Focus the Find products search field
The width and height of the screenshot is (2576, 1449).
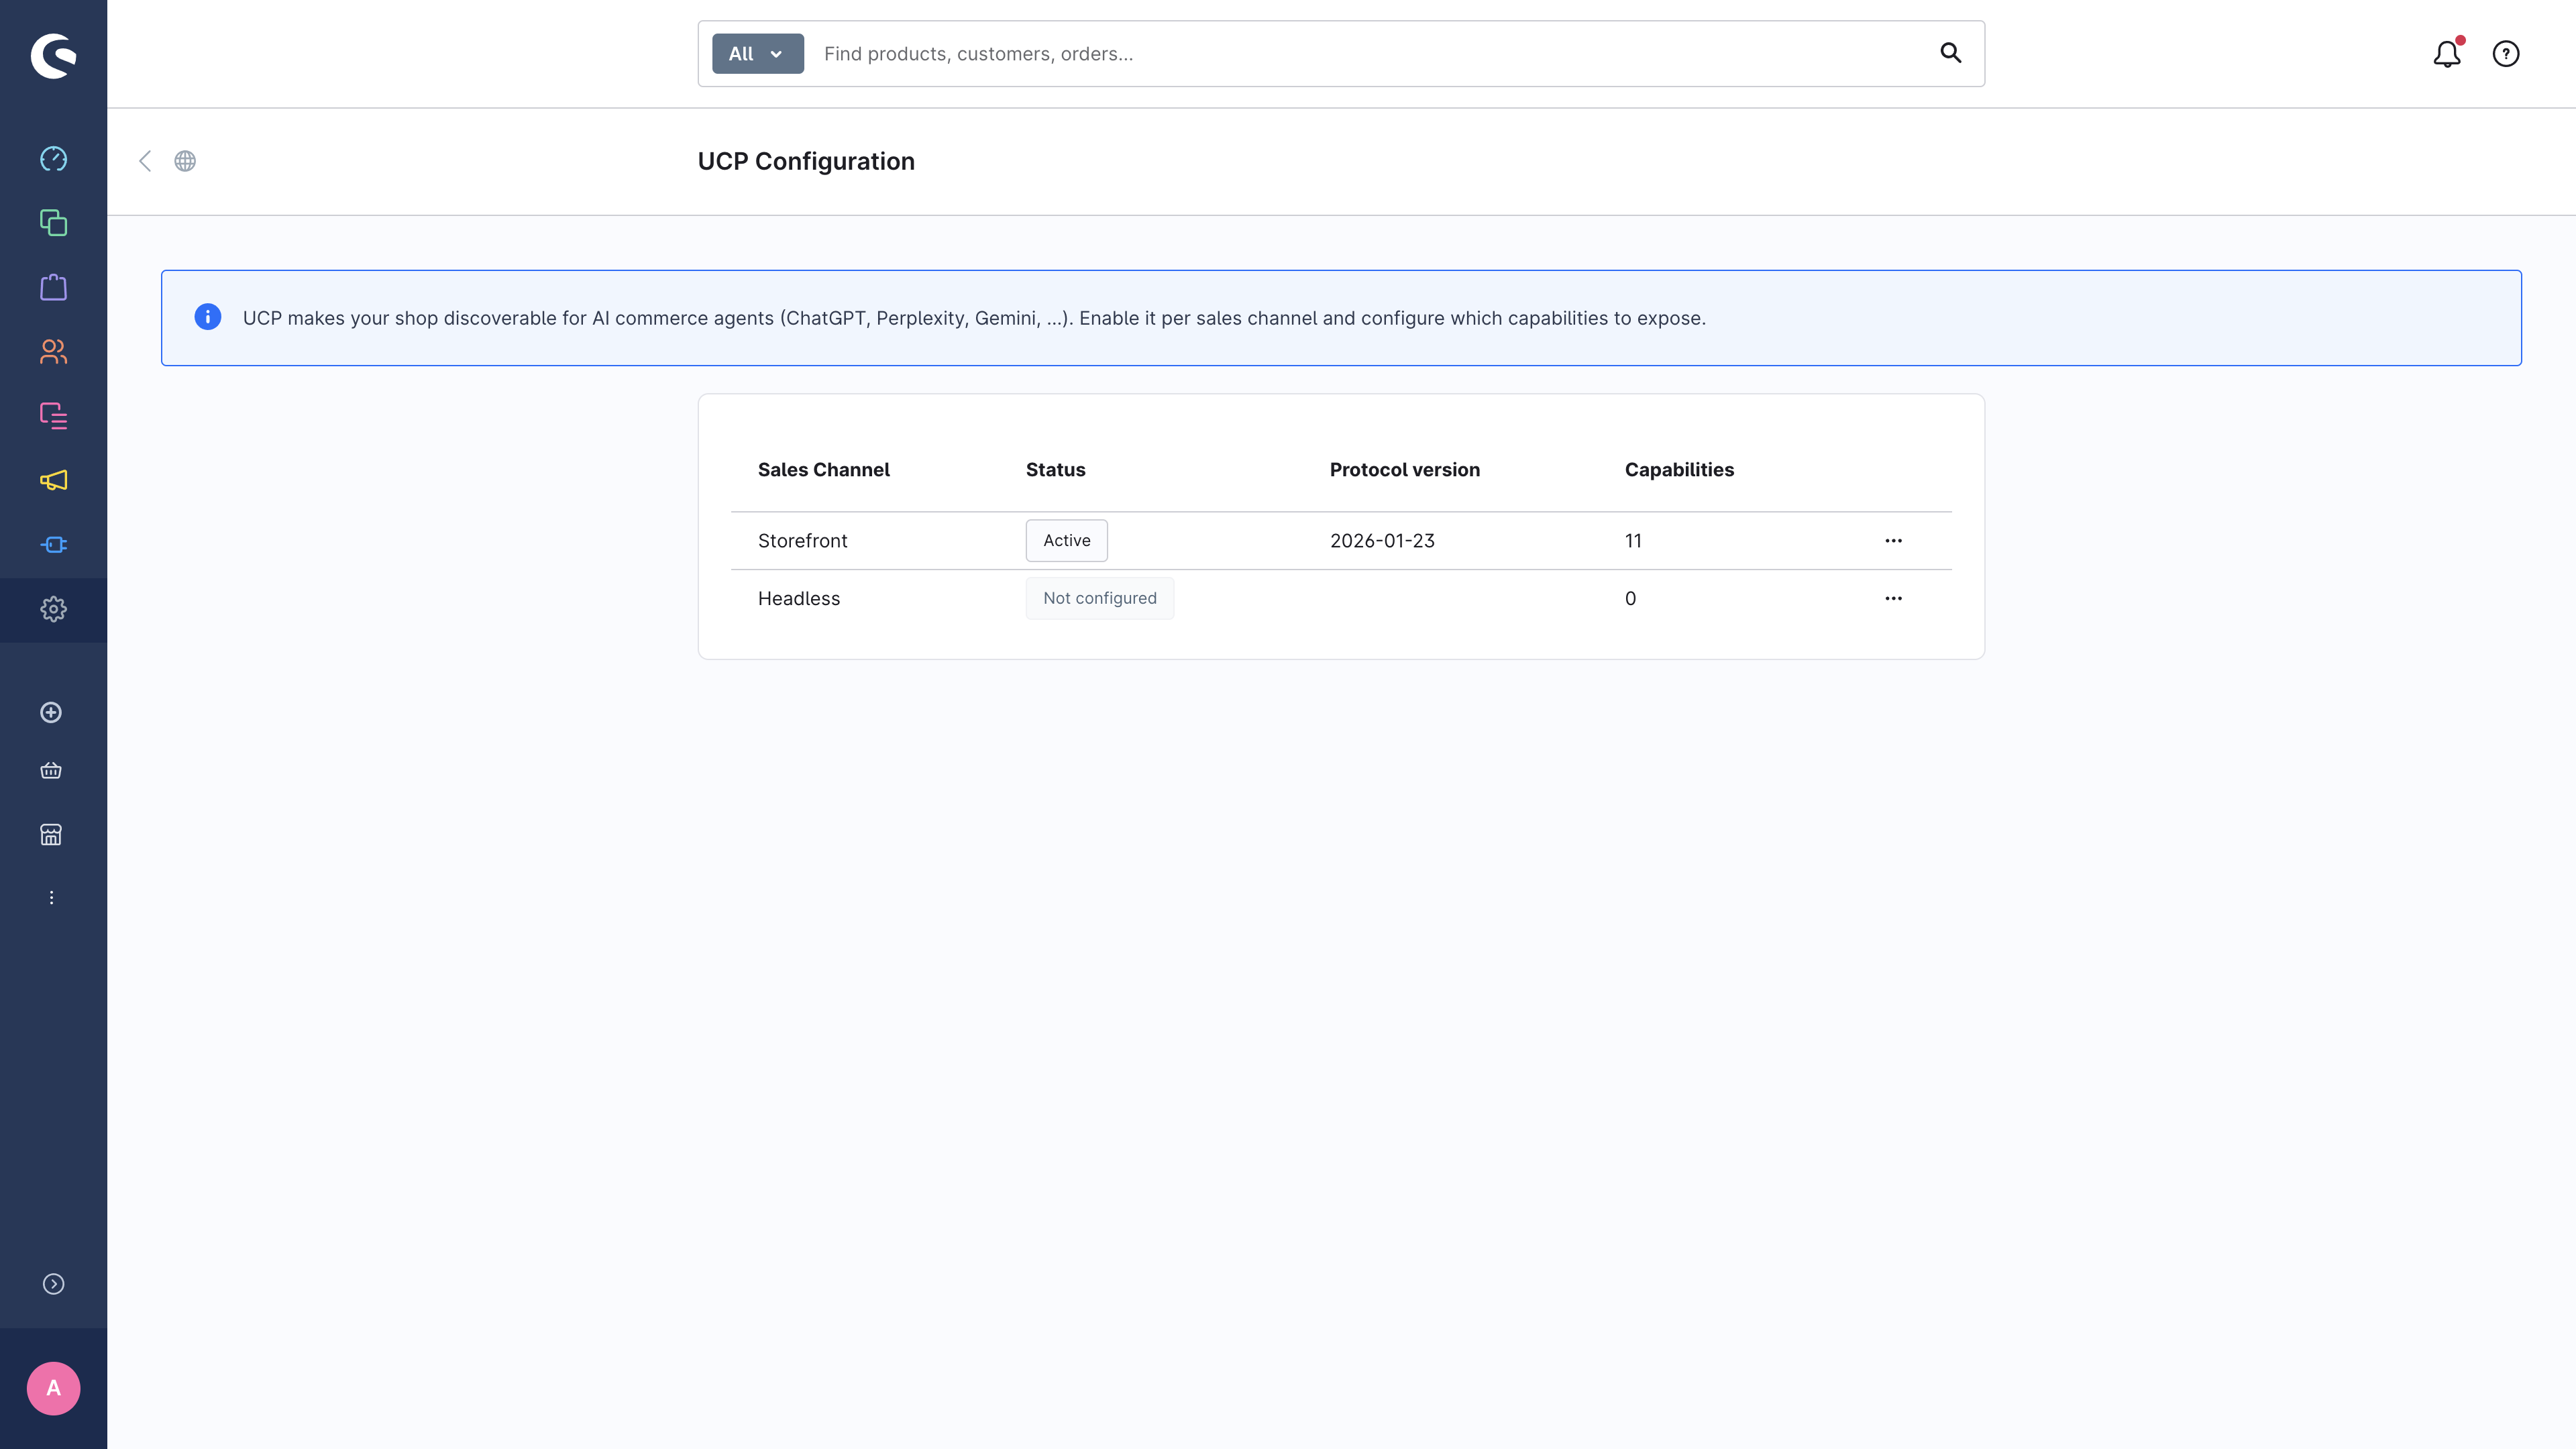coord(1371,54)
